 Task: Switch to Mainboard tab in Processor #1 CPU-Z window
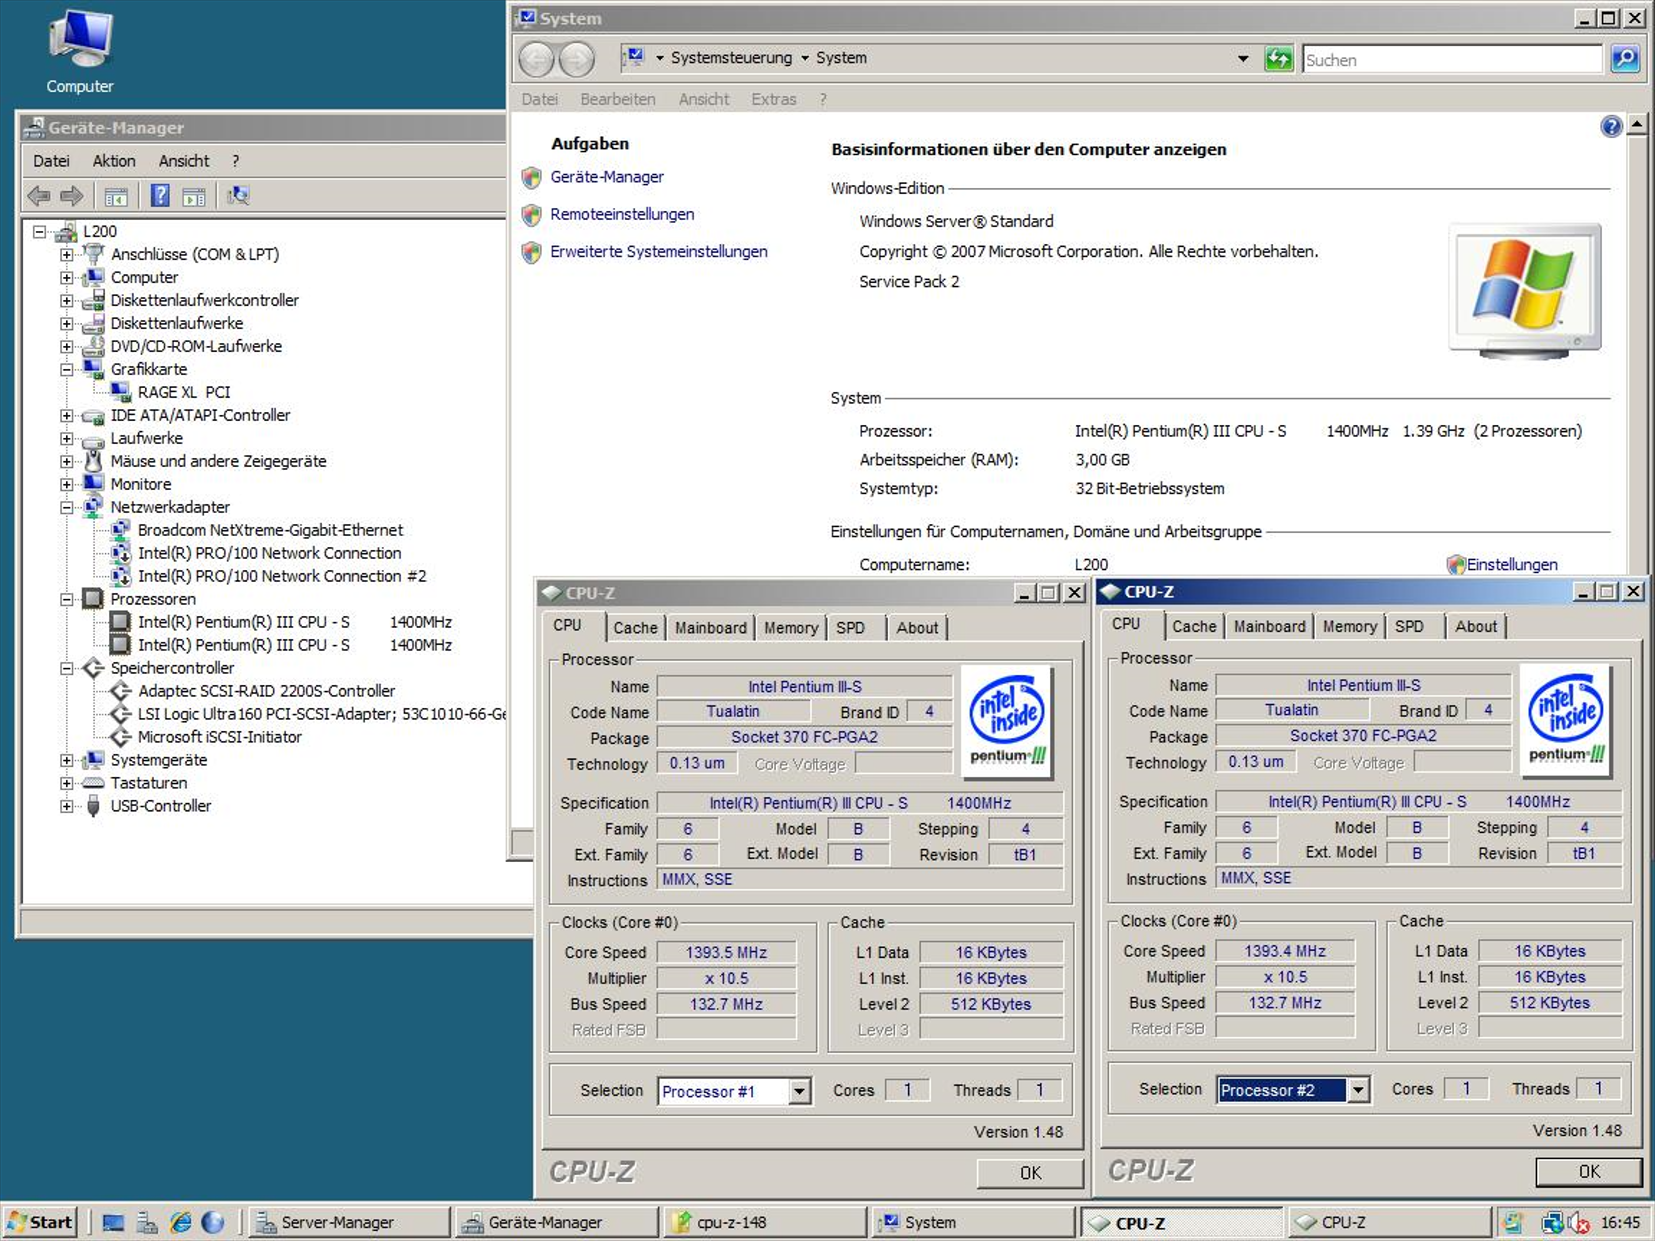point(710,628)
